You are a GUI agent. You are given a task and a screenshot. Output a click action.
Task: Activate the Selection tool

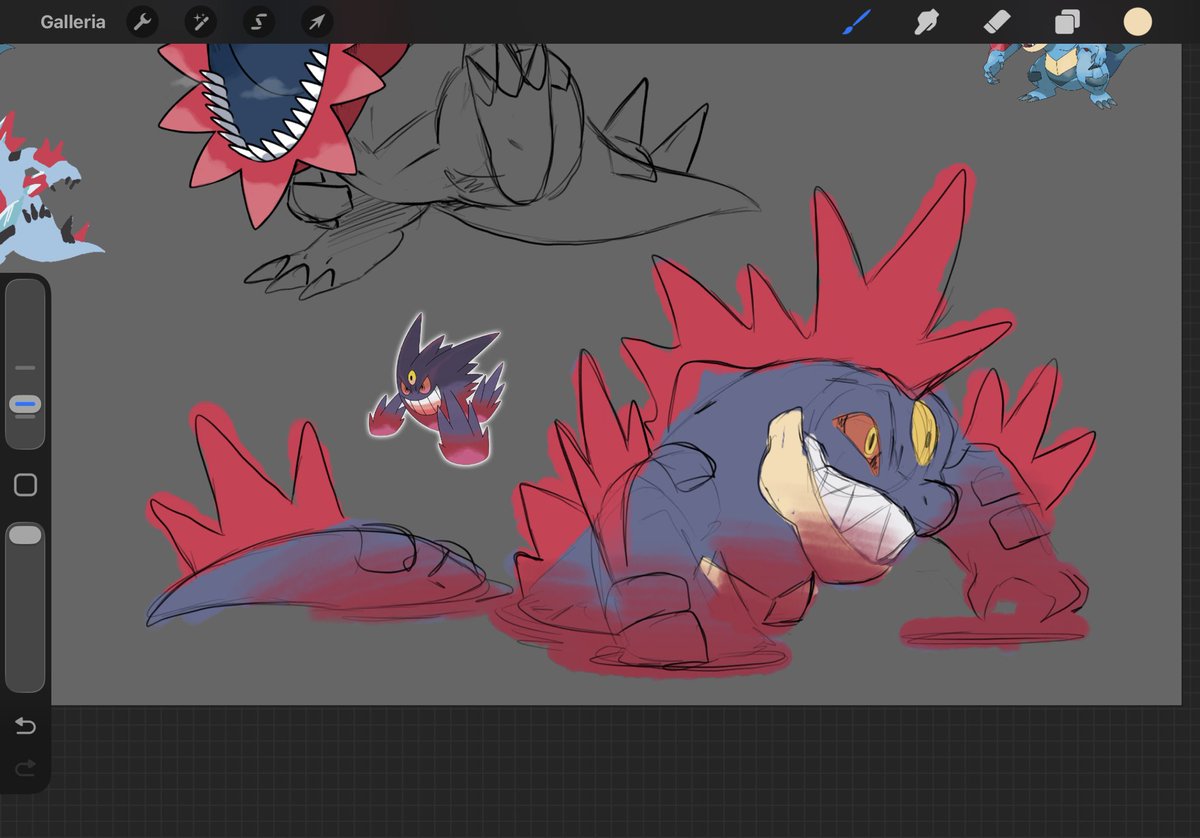tap(259, 22)
